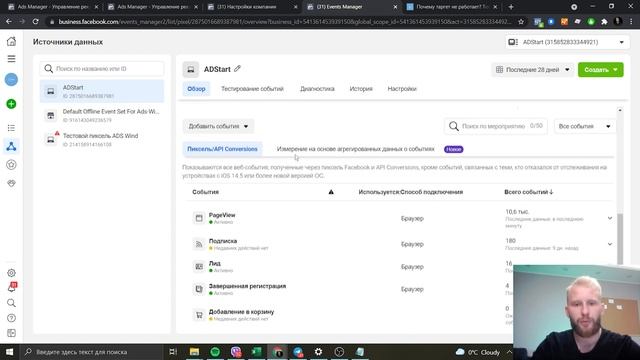Open Telegram from the Windows taskbar
640x360 pixels.
pyautogui.click(x=298, y=351)
